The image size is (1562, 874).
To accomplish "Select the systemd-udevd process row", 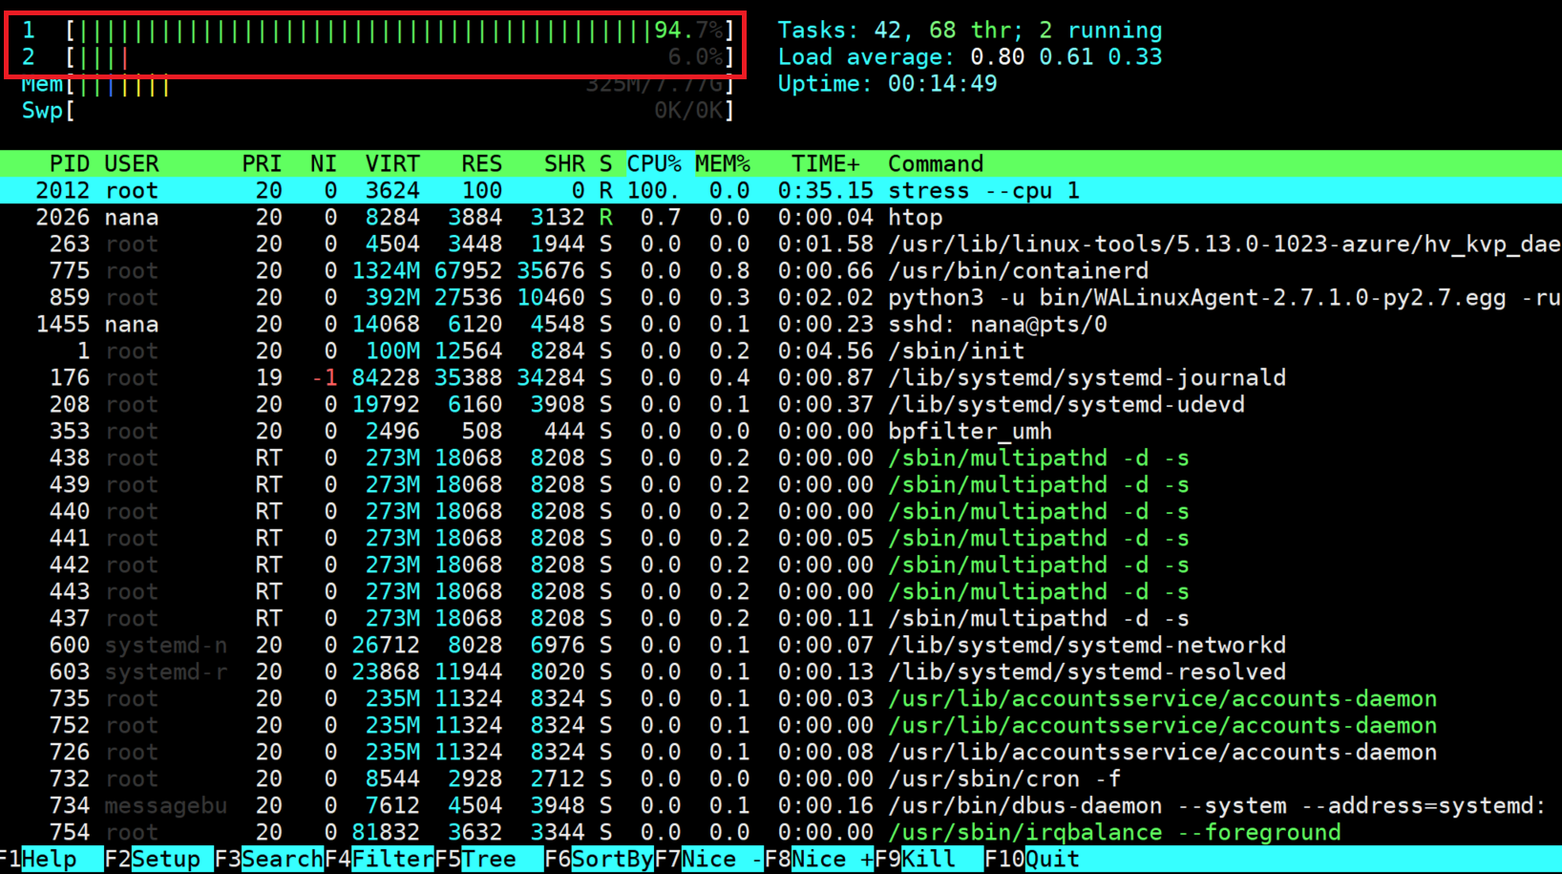I will [781, 405].
